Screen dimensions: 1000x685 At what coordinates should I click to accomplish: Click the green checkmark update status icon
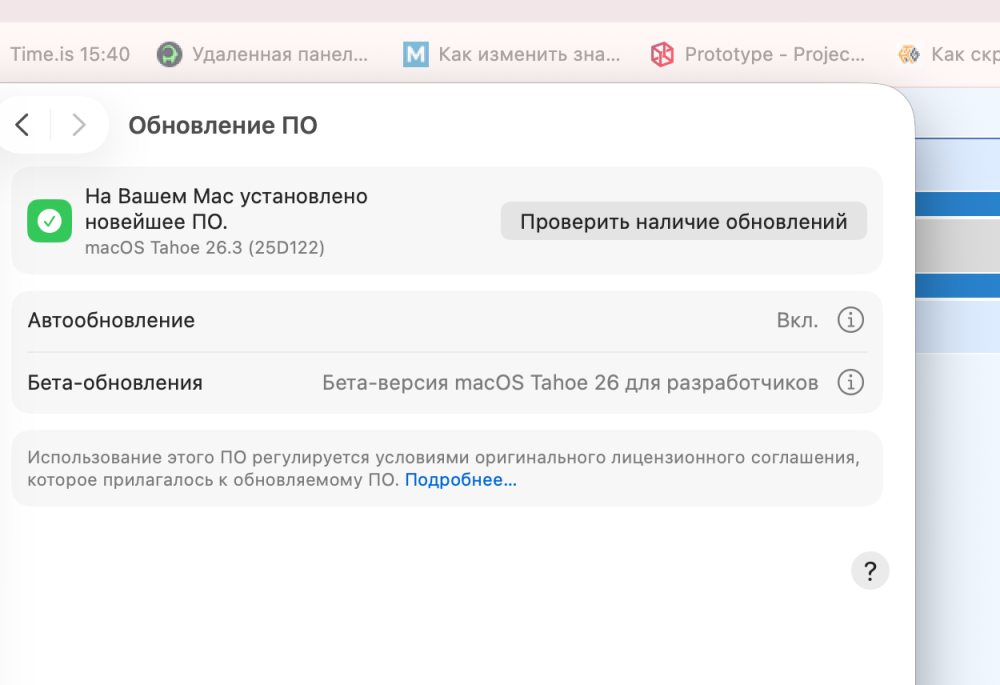[x=50, y=221]
